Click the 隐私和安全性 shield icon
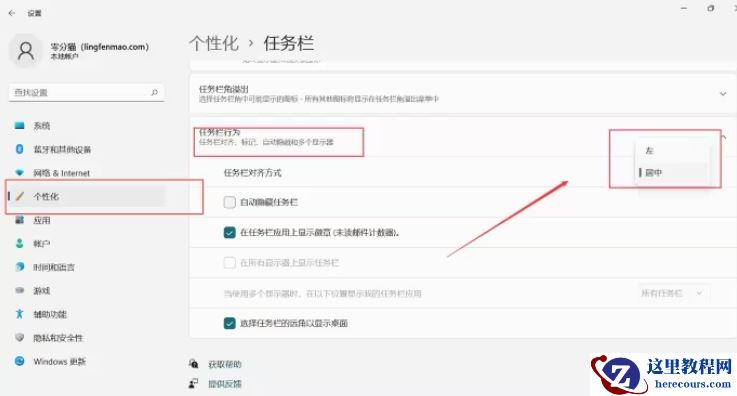The width and height of the screenshot is (737, 396). tap(19, 337)
